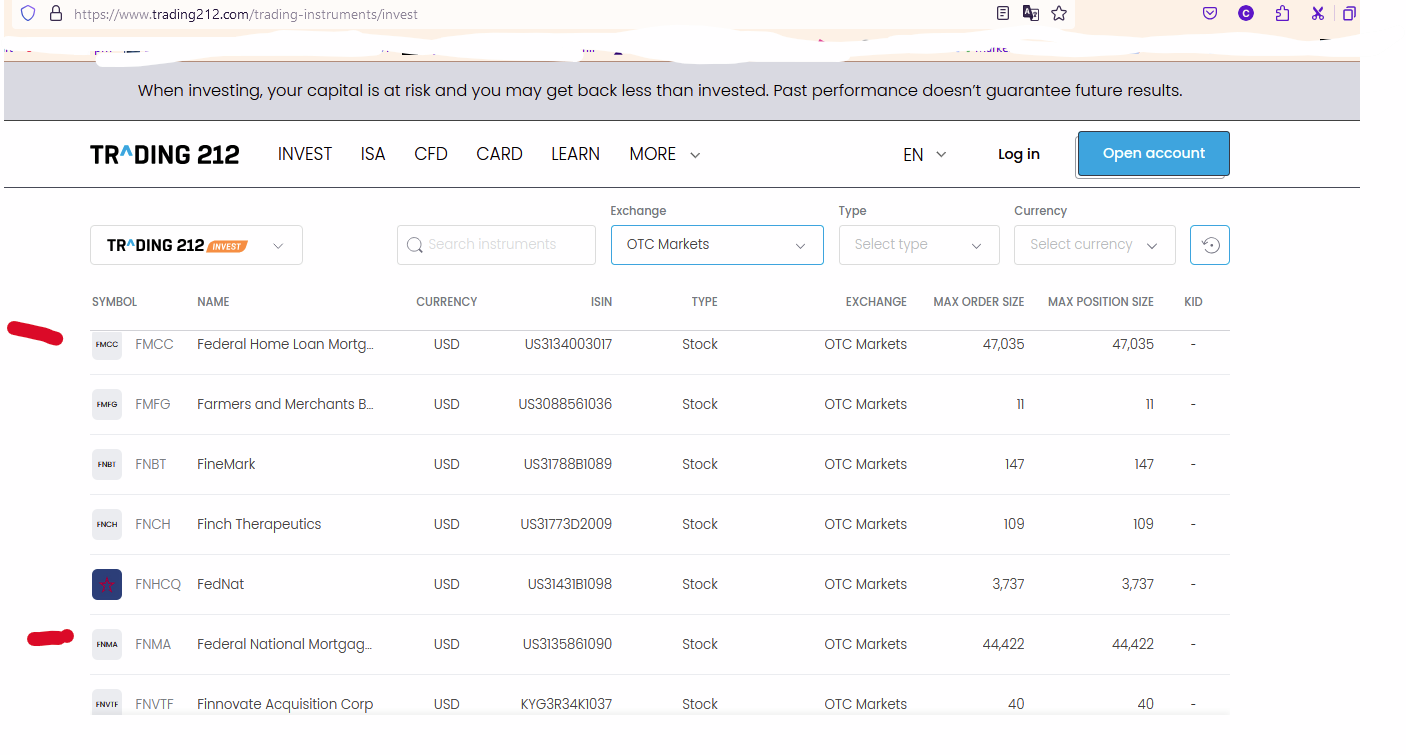Click the scissors extension icon

pos(1318,13)
